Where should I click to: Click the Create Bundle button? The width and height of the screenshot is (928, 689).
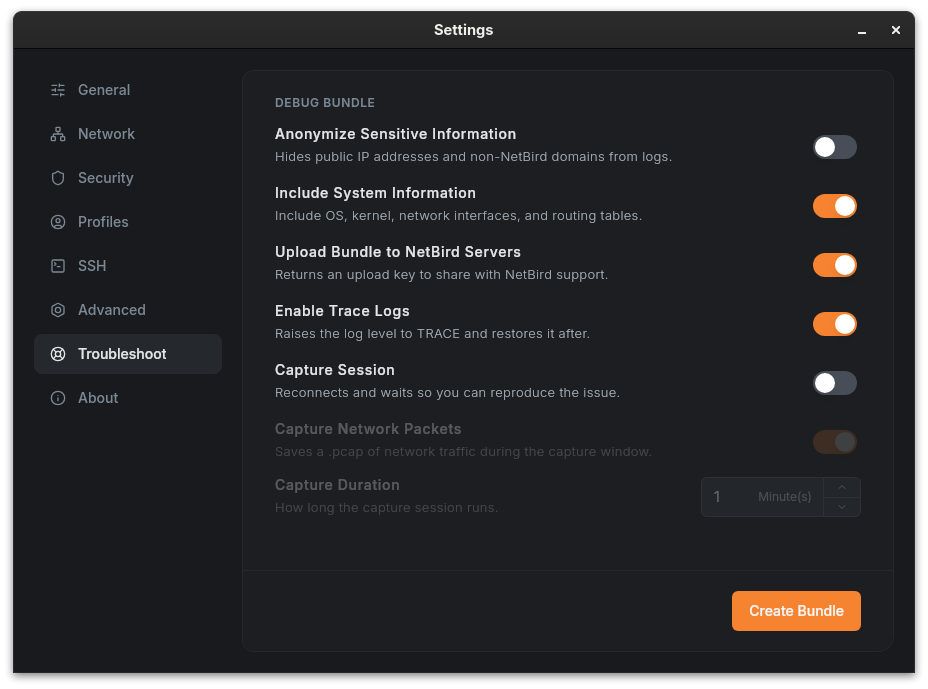(x=796, y=611)
